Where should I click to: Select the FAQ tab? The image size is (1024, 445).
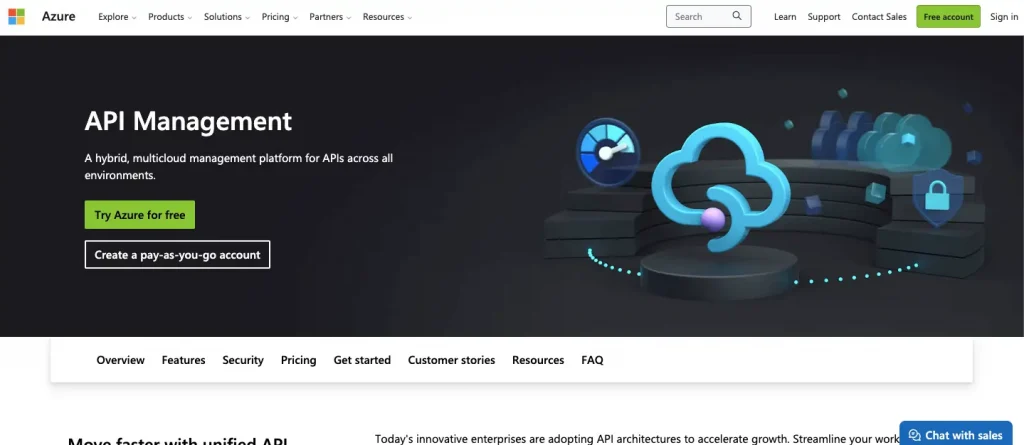(592, 360)
